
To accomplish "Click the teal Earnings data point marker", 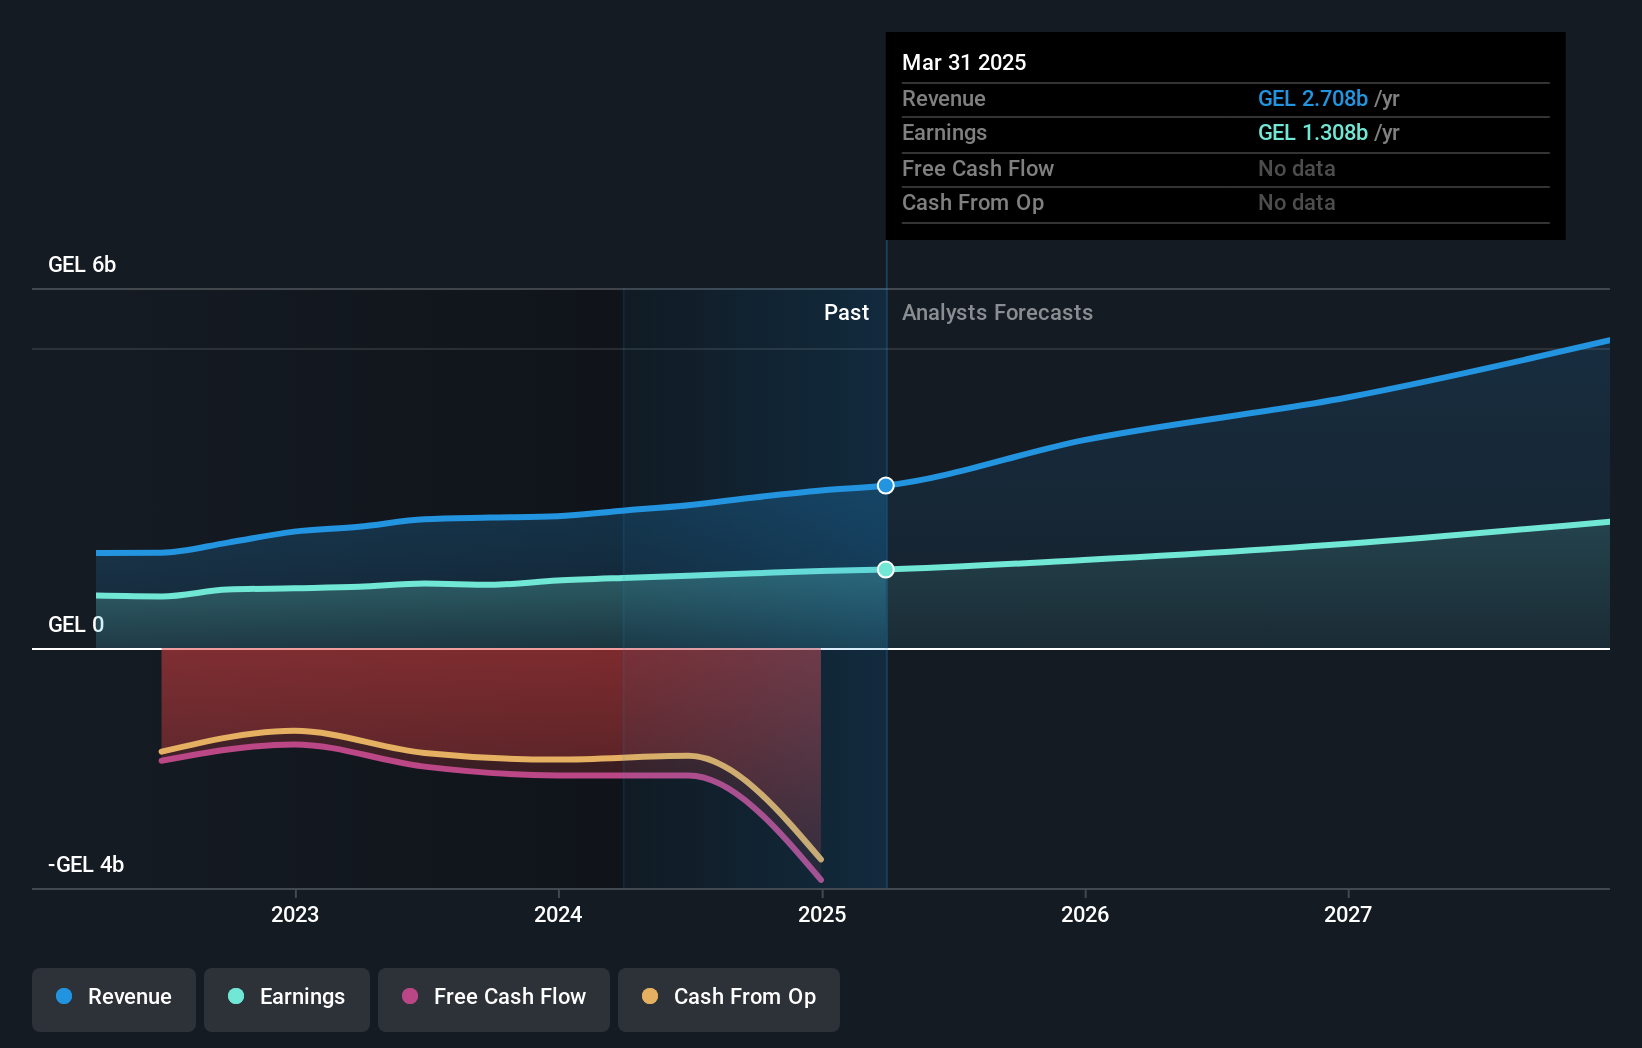I will point(886,570).
